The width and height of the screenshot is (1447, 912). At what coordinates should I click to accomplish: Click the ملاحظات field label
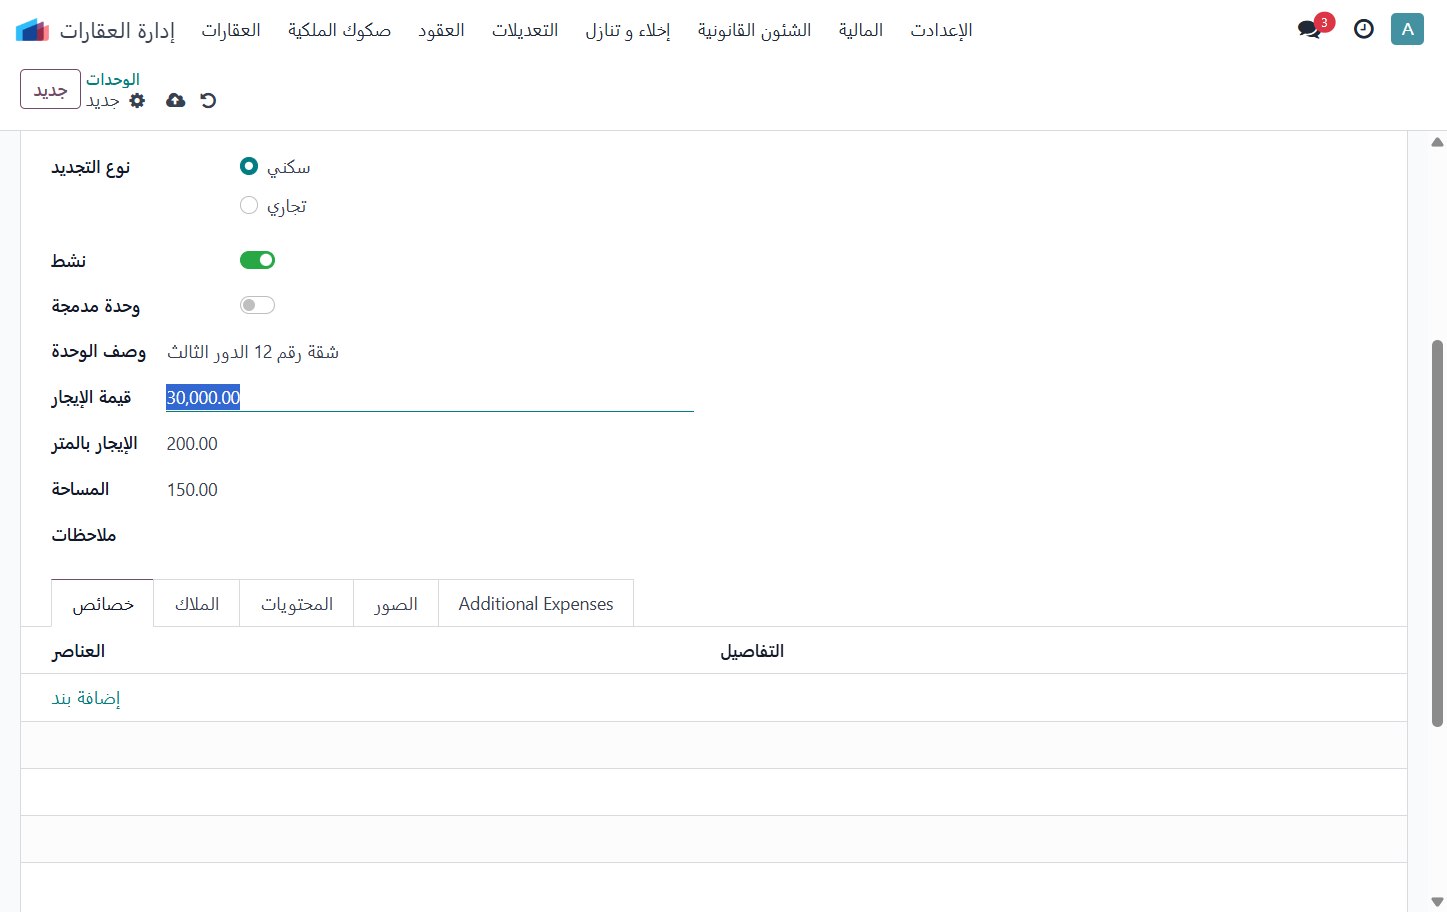tap(84, 535)
